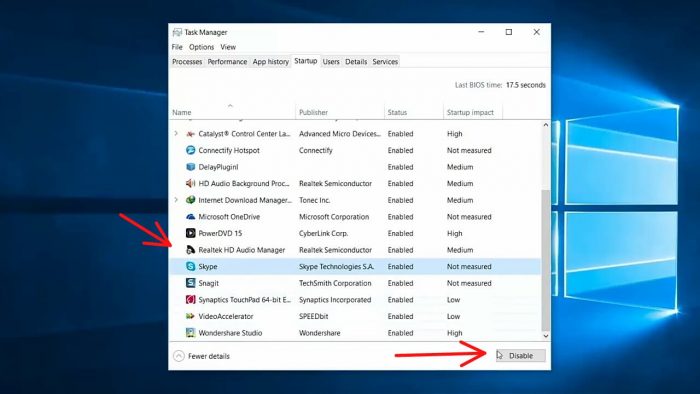Viewport: 700px width, 394px height.
Task: Sort by the Publisher column header
Action: pos(340,112)
